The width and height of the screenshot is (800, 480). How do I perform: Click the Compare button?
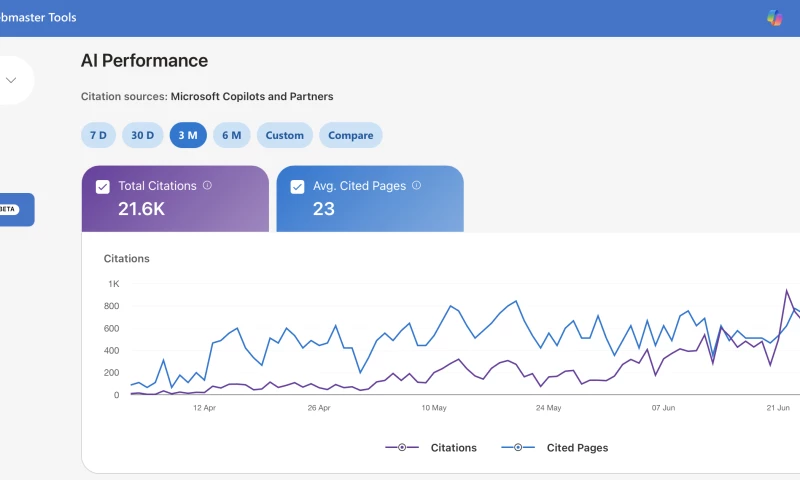tap(351, 135)
